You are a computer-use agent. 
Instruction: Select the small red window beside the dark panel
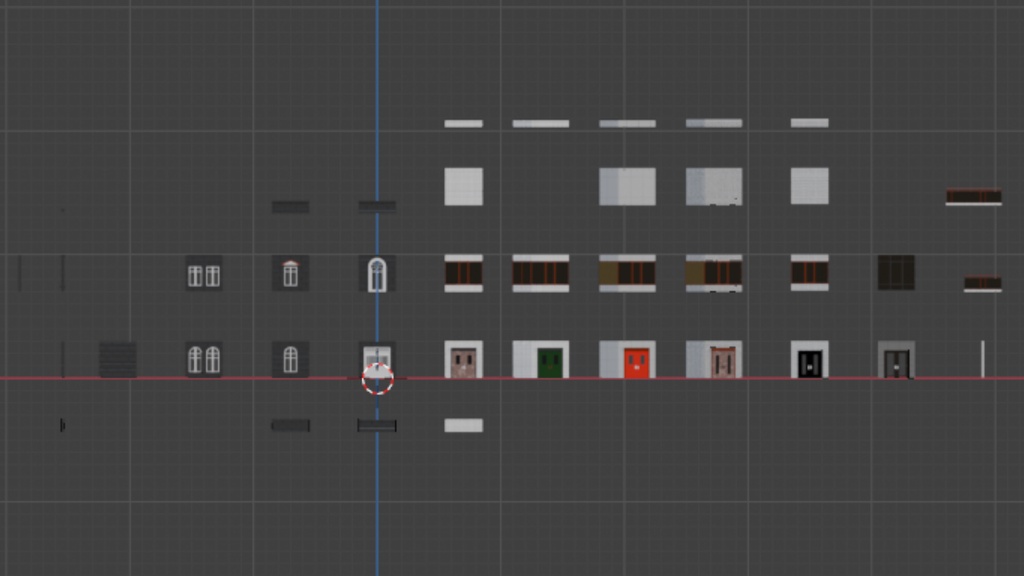click(983, 283)
